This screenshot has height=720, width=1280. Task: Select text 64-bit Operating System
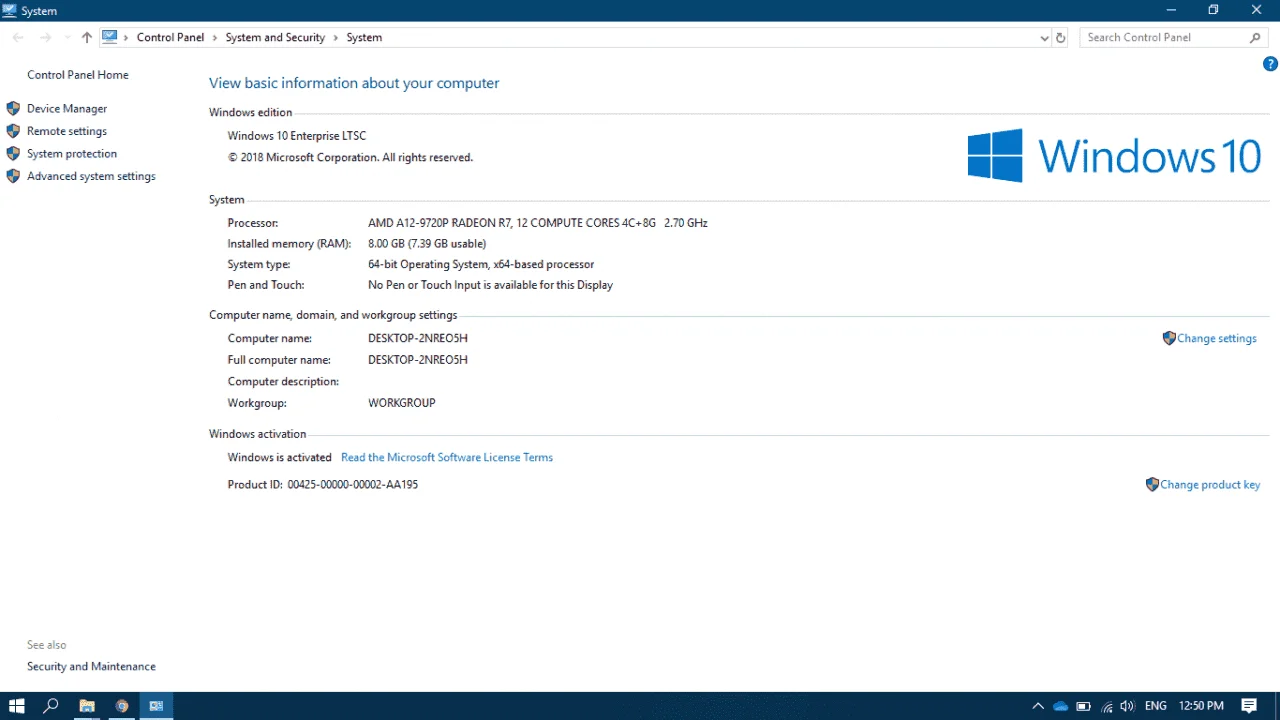click(428, 264)
